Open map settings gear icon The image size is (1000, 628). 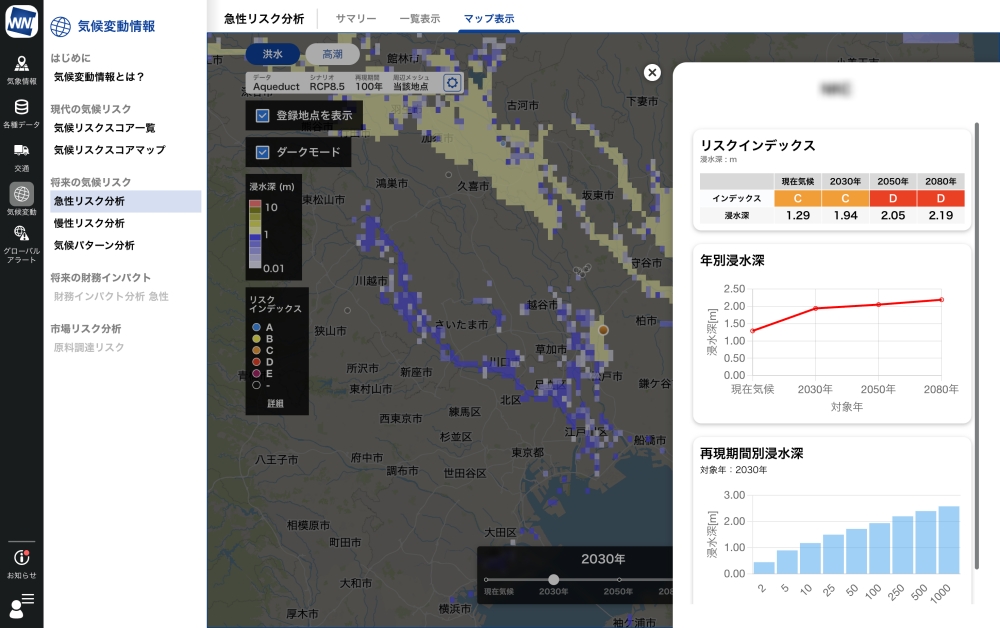pyautogui.click(x=452, y=83)
